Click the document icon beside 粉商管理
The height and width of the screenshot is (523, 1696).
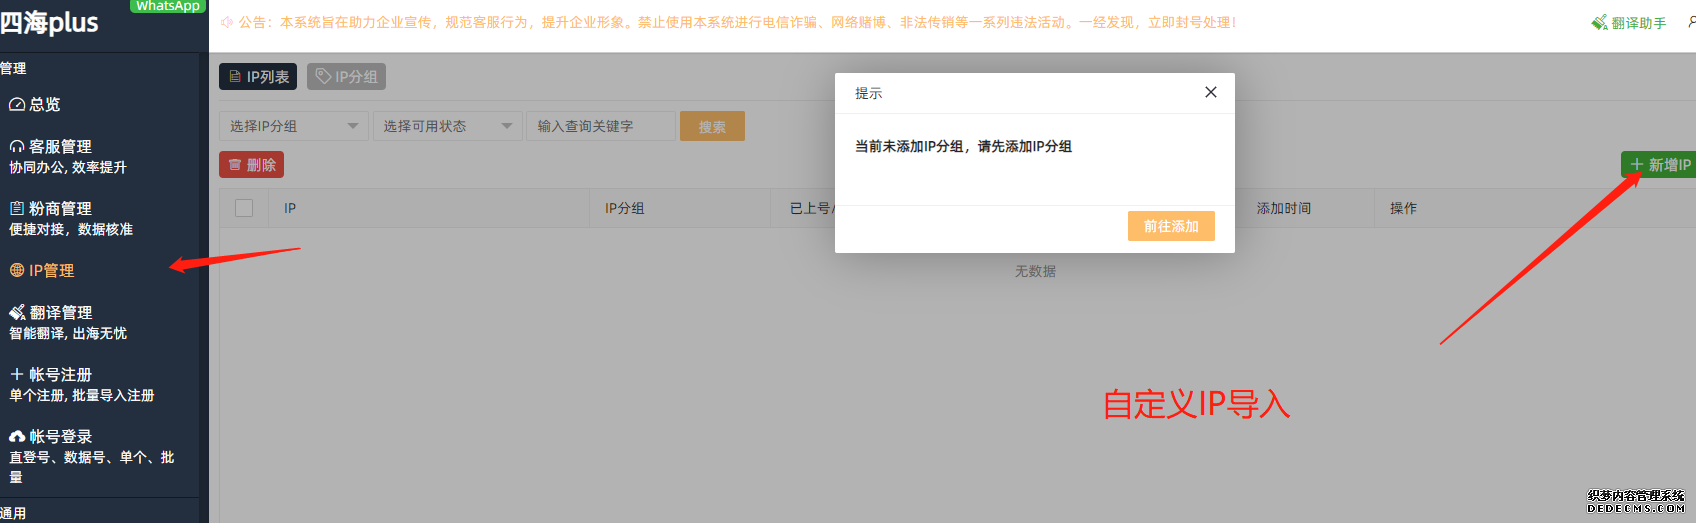coord(17,209)
